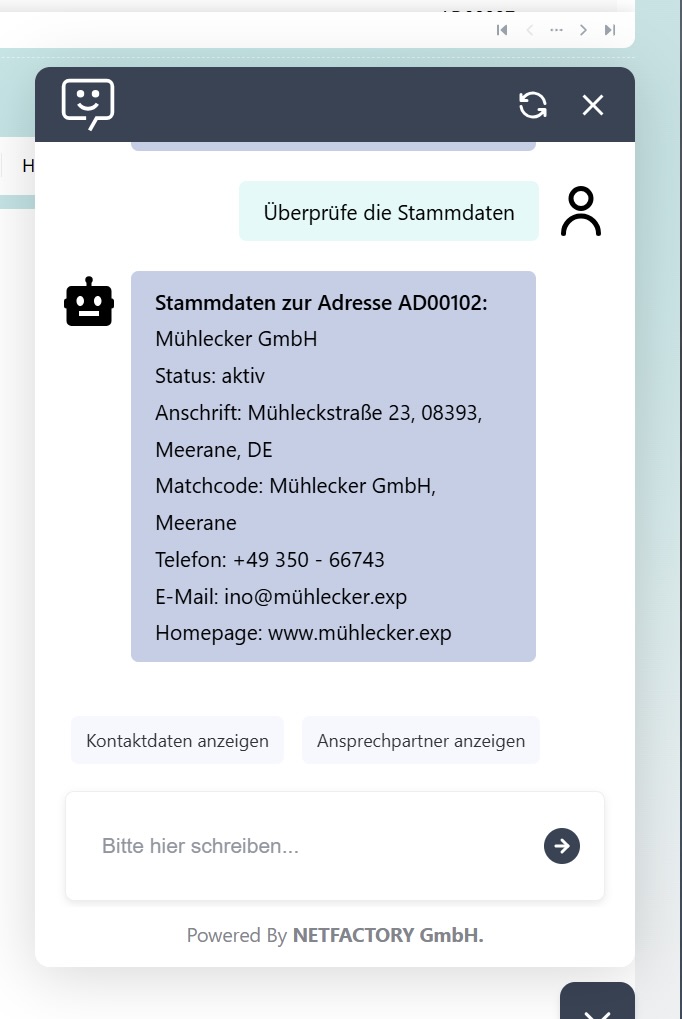Select 'Kontaktdaten anzeigen' quick reply
Viewport: 682px width, 1019px height.
[177, 741]
